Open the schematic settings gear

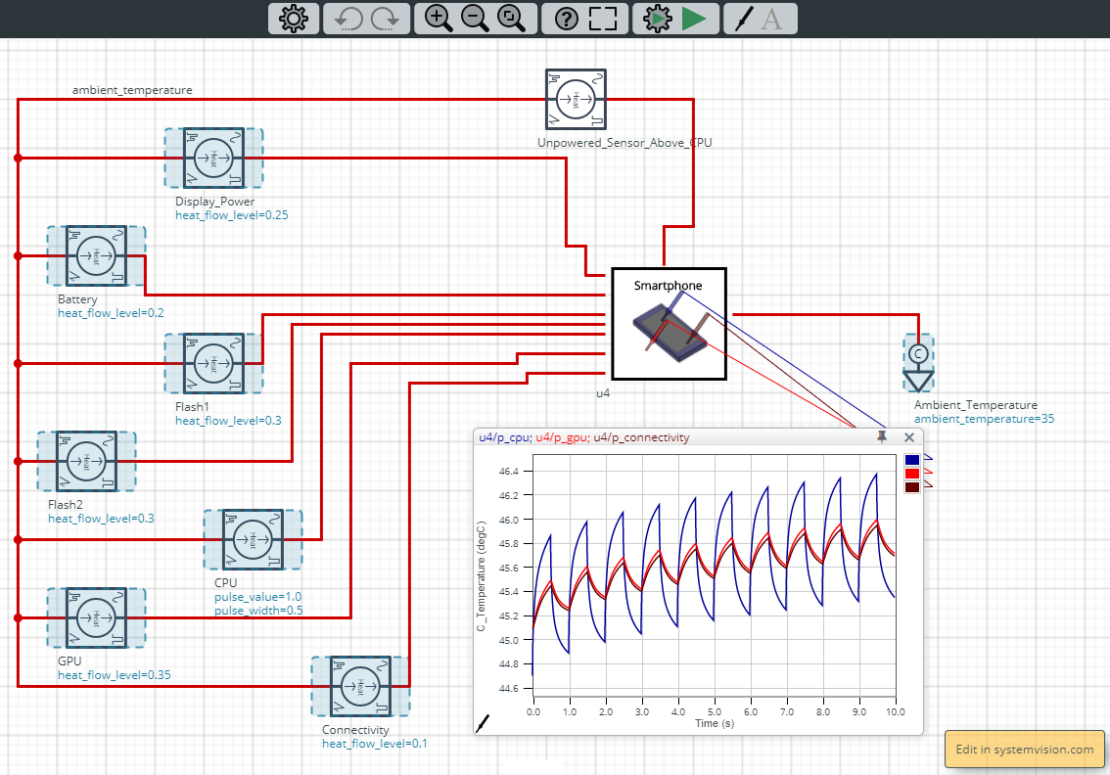tap(292, 18)
